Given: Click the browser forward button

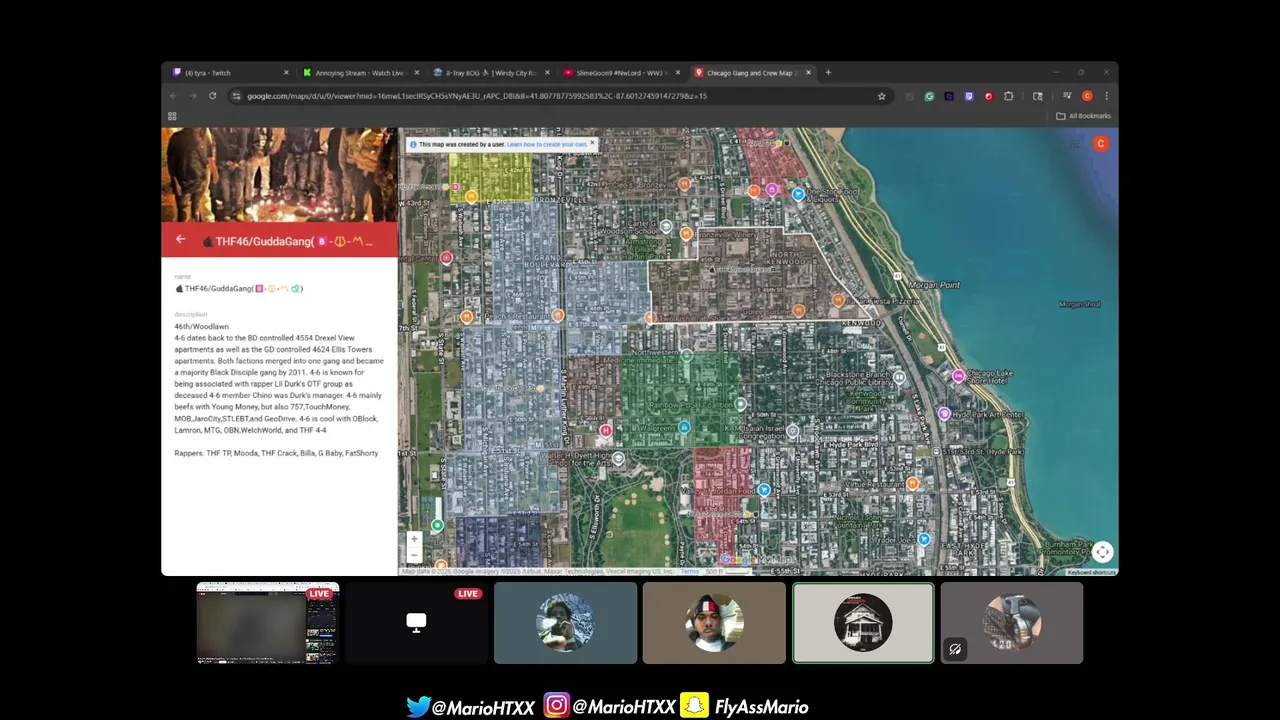Looking at the screenshot, I should click(193, 96).
